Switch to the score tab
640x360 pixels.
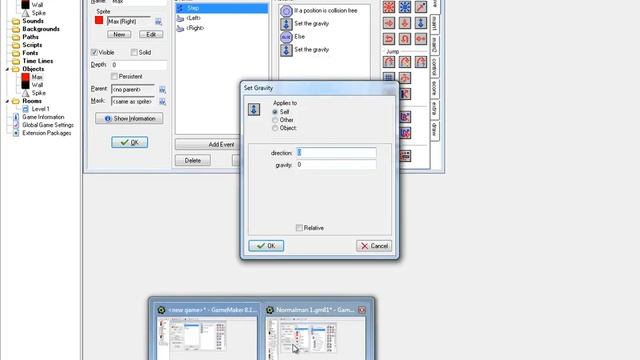click(434, 89)
